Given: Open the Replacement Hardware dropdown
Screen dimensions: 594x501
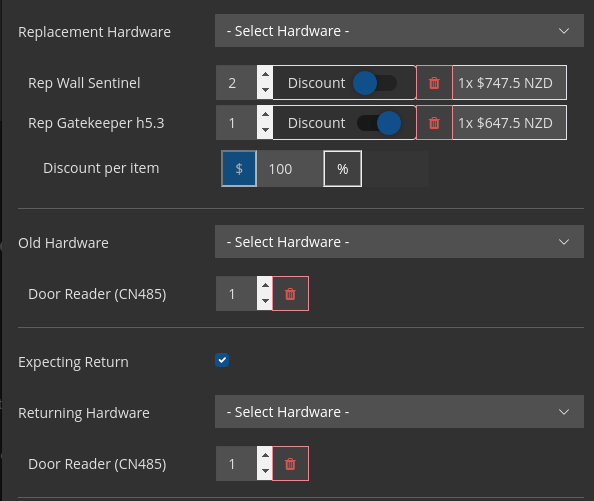Looking at the screenshot, I should pos(399,31).
